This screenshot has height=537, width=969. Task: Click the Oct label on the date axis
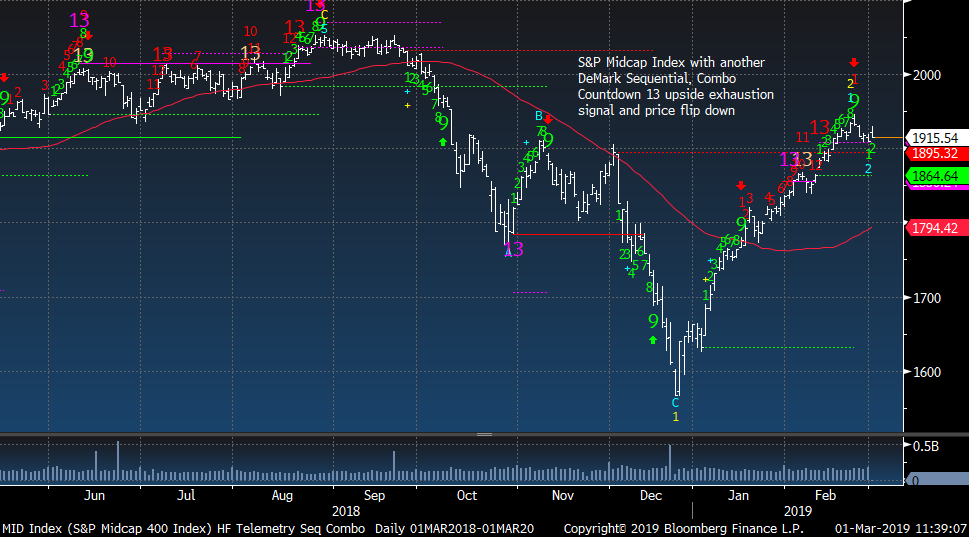pyautogui.click(x=467, y=496)
